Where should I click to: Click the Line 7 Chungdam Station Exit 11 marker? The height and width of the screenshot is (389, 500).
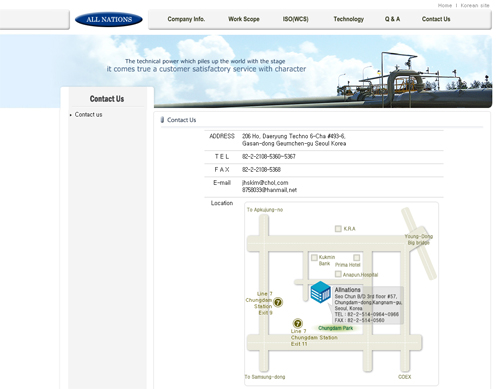tap(297, 323)
